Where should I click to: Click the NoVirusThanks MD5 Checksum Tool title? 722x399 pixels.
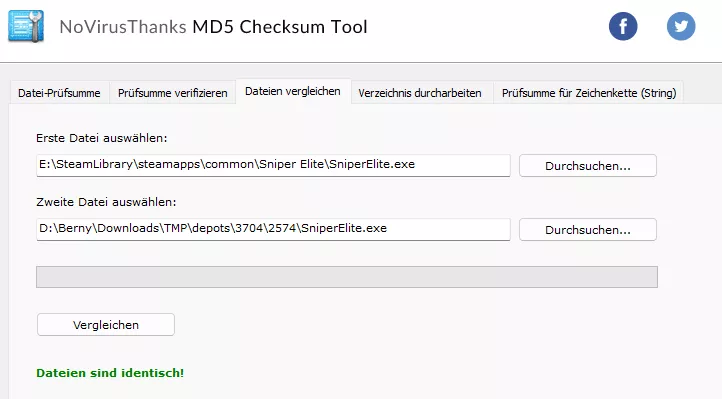pos(213,27)
